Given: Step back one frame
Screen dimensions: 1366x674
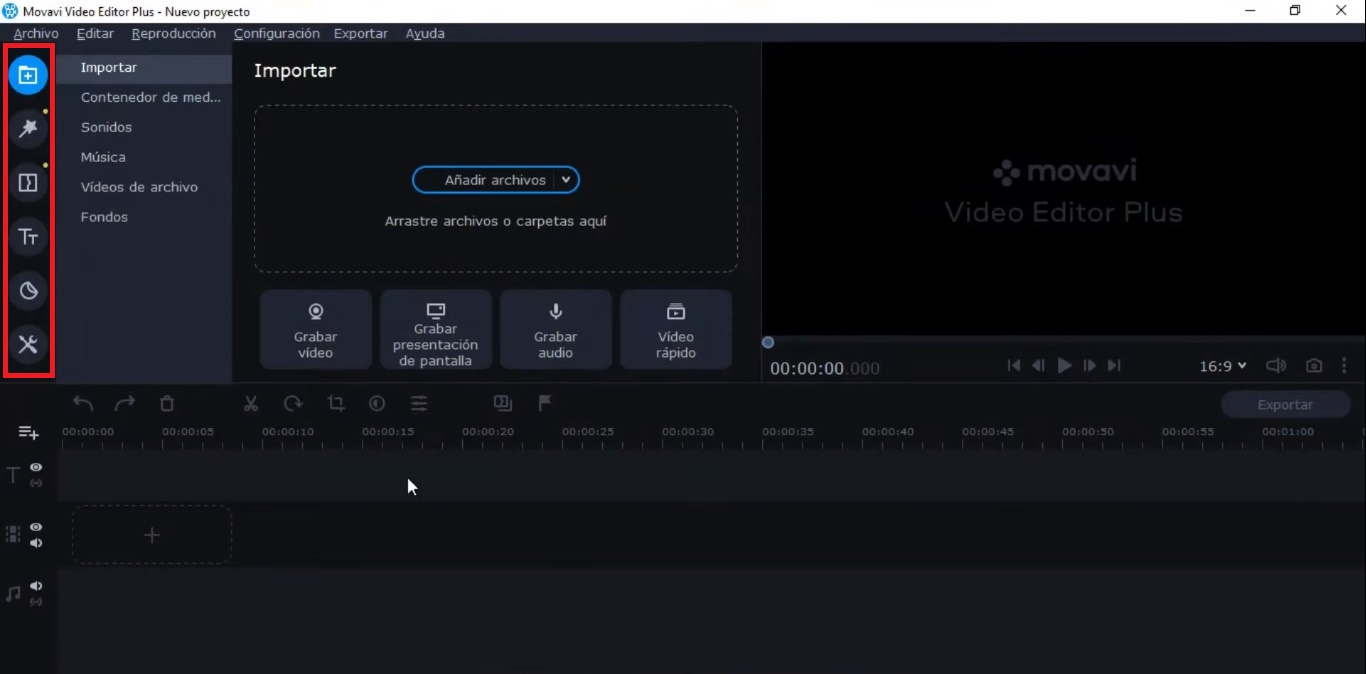Looking at the screenshot, I should click(x=1038, y=366).
